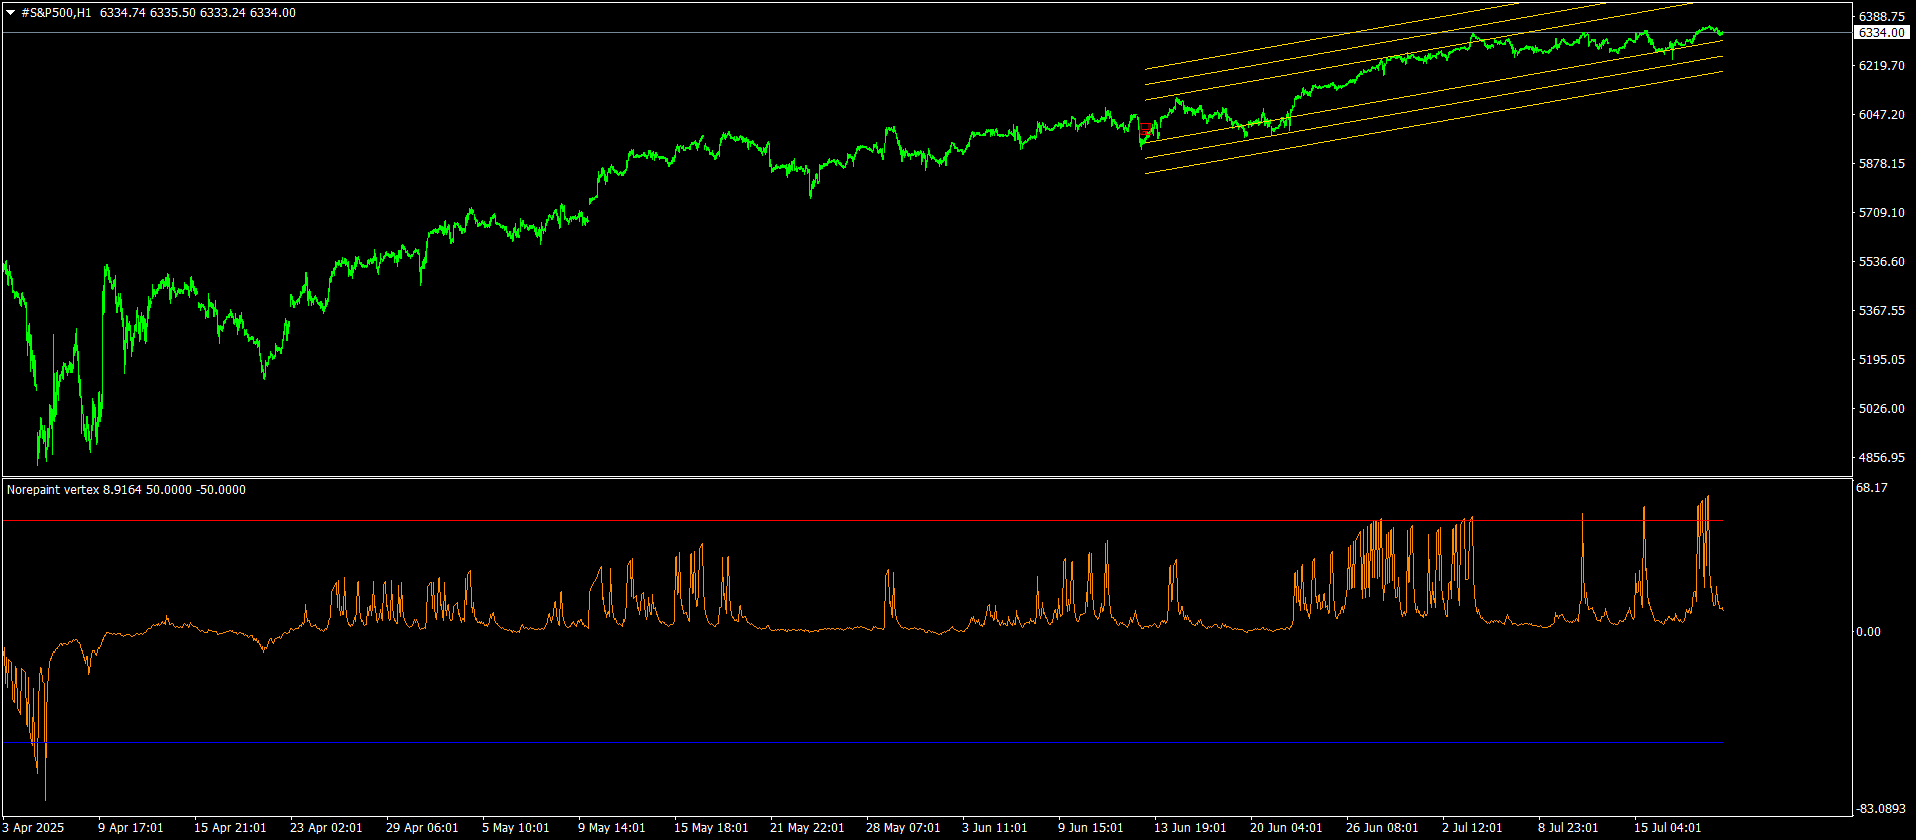Select the Norepaint vertex indicator label
This screenshot has width=1916, height=840.
point(52,490)
